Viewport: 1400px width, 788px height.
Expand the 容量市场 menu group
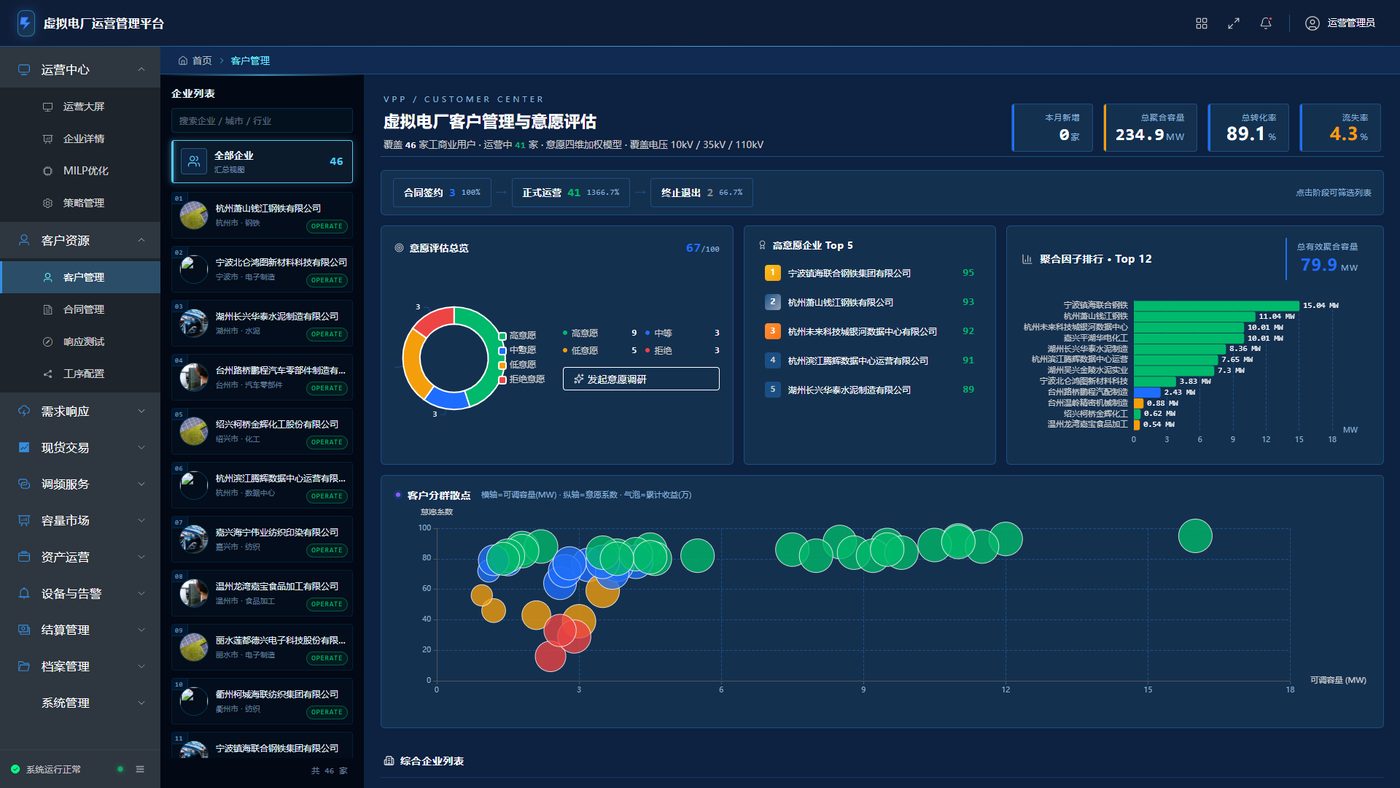pos(80,520)
